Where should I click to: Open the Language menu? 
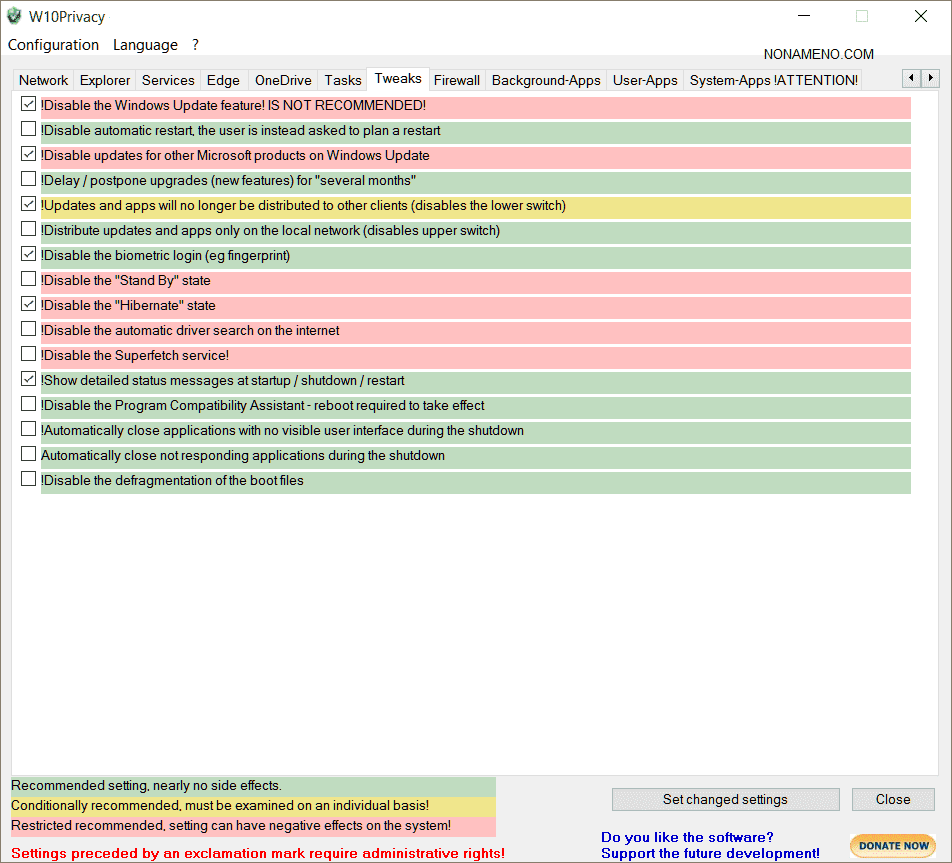point(145,45)
